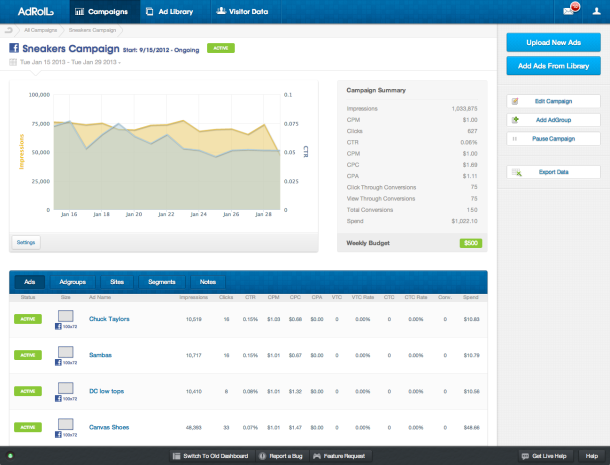The height and width of the screenshot is (465, 610).
Task: Click the DC low tops ad thumbnail
Action: 66,388
